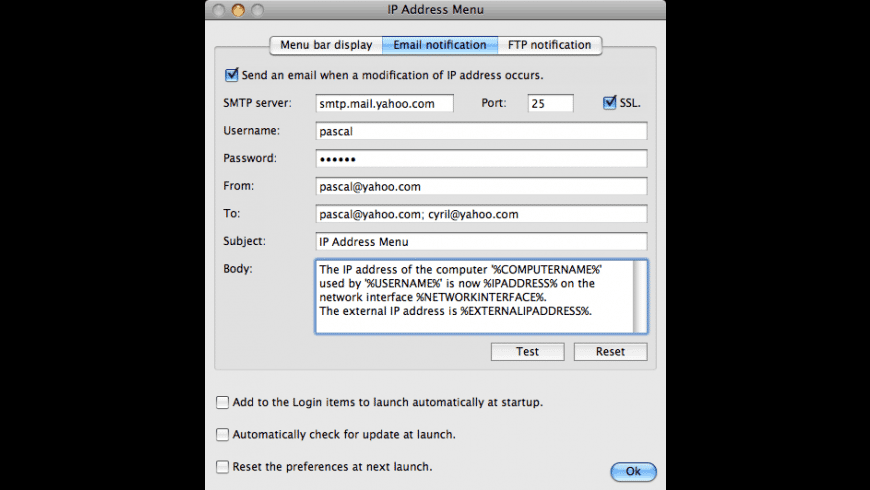Click the From address field

pos(481,186)
